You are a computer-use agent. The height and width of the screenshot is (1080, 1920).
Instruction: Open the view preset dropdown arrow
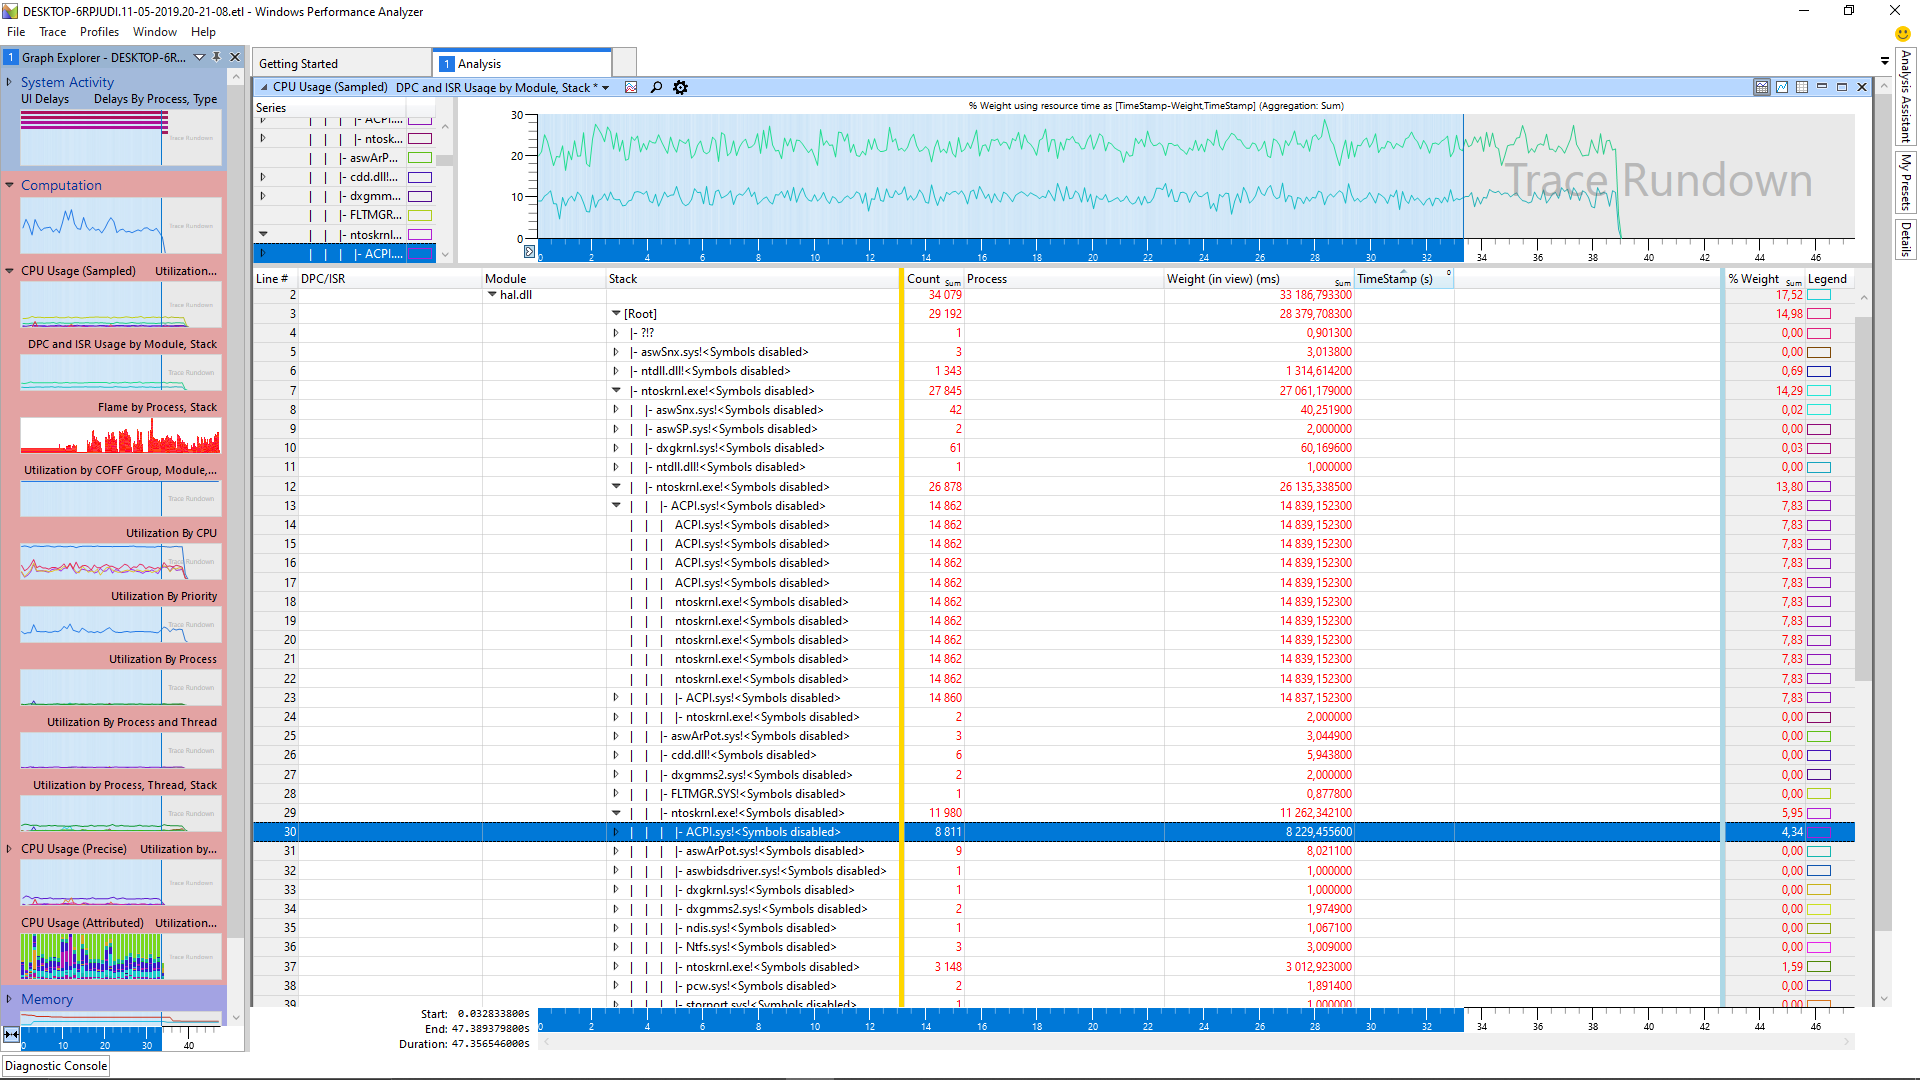[x=606, y=88]
